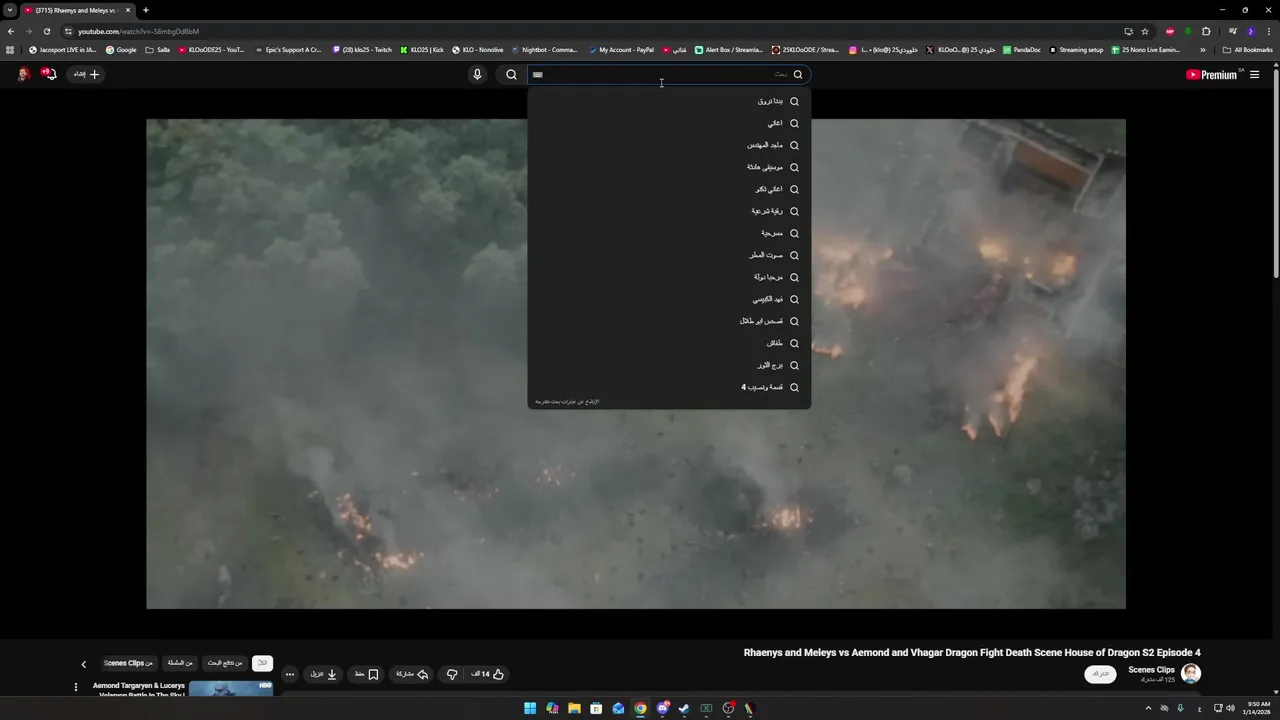Screen dimensions: 1280x720
Task: Click the Windows Start button
Action: click(530, 708)
